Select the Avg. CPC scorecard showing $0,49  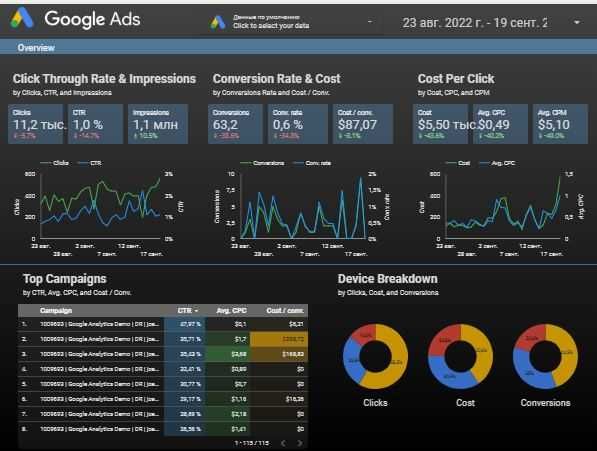point(500,124)
